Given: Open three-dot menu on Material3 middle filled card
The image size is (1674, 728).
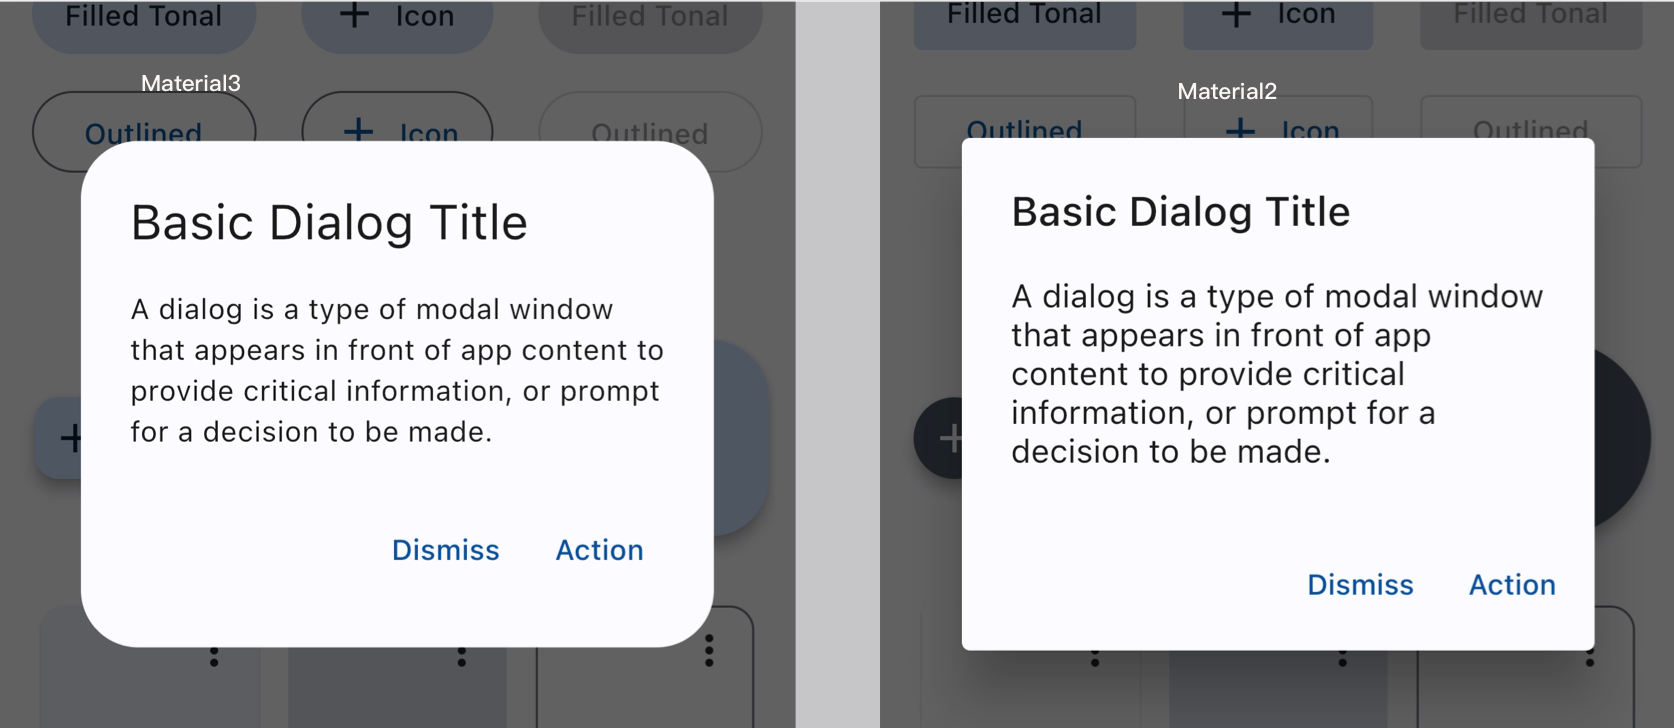Looking at the screenshot, I should [461, 657].
